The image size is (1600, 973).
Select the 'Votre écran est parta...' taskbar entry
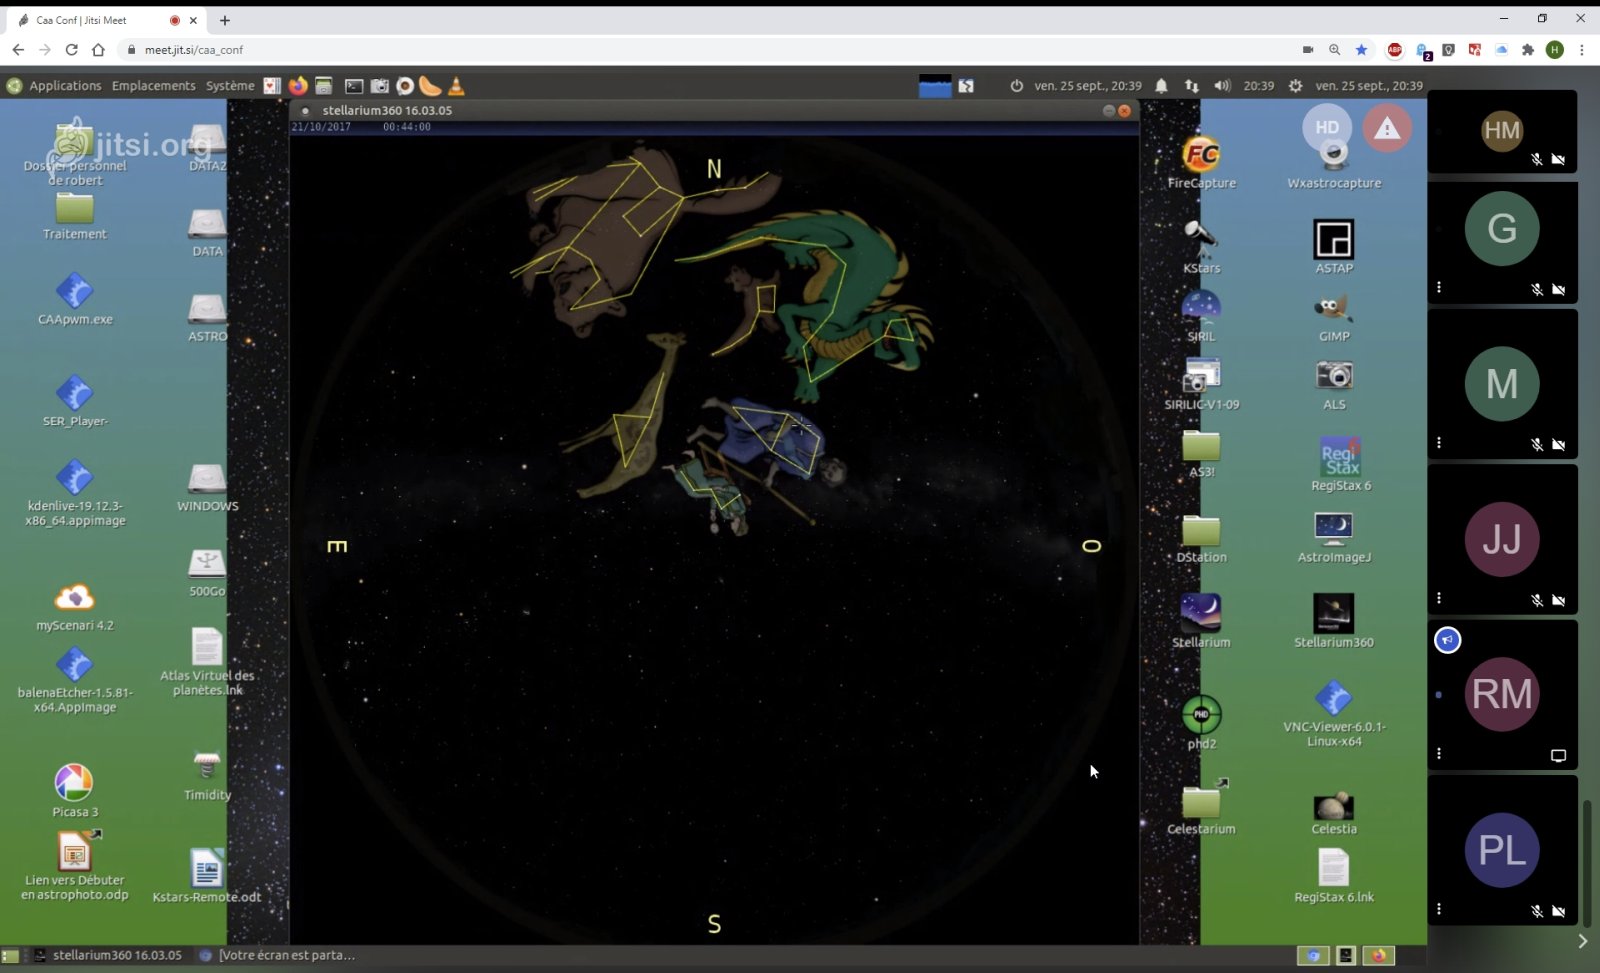tap(277, 955)
